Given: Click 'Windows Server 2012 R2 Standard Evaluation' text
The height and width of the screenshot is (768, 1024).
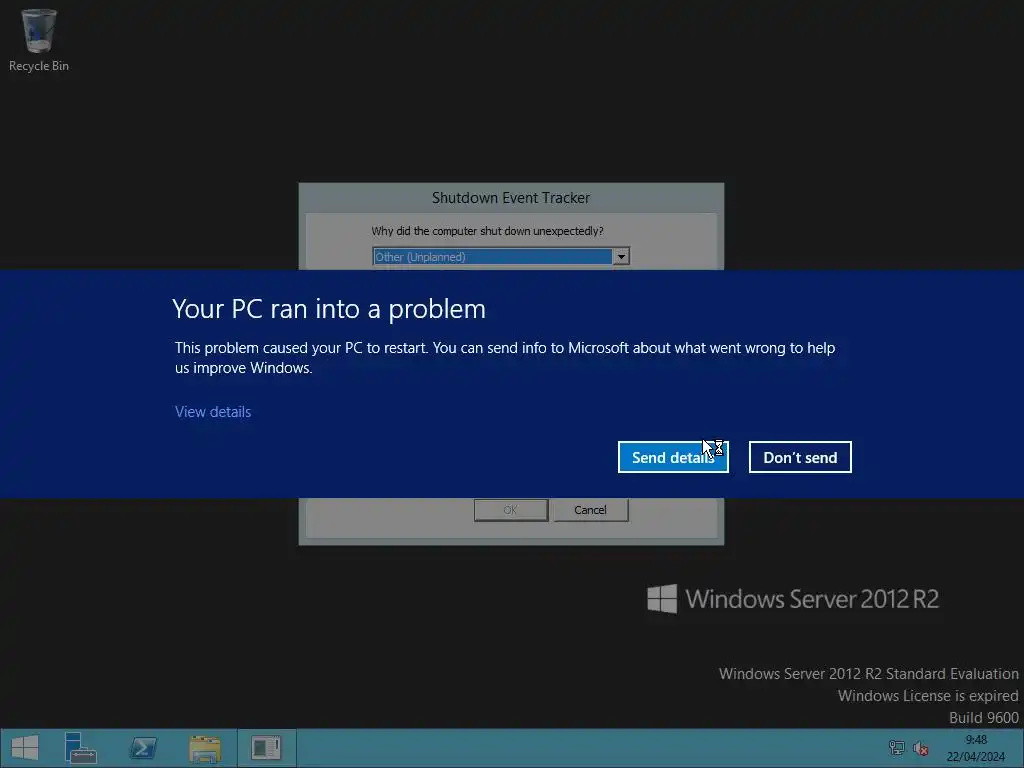Looking at the screenshot, I should click(x=869, y=674).
